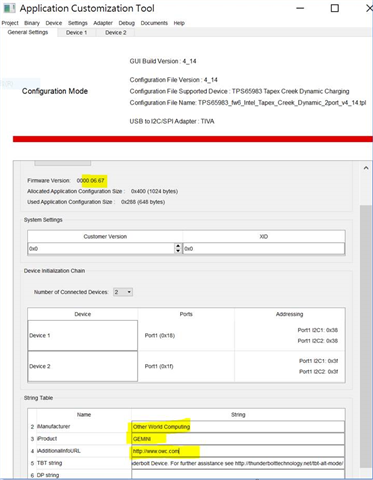This screenshot has height=480, width=373.
Task: Click the Ports column header
Action: tap(186, 314)
